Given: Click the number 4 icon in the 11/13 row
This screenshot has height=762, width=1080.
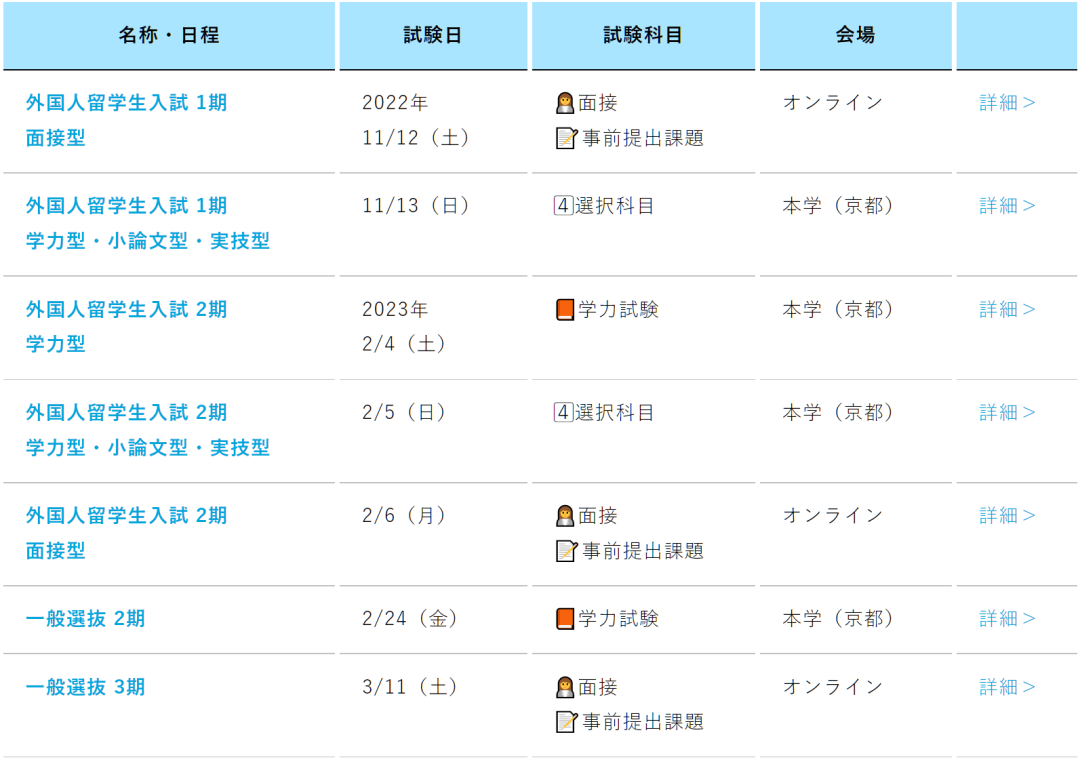Looking at the screenshot, I should coord(563,206).
